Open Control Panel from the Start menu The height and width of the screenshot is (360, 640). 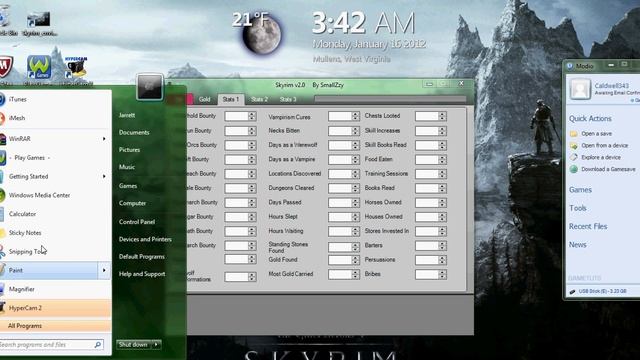137,222
